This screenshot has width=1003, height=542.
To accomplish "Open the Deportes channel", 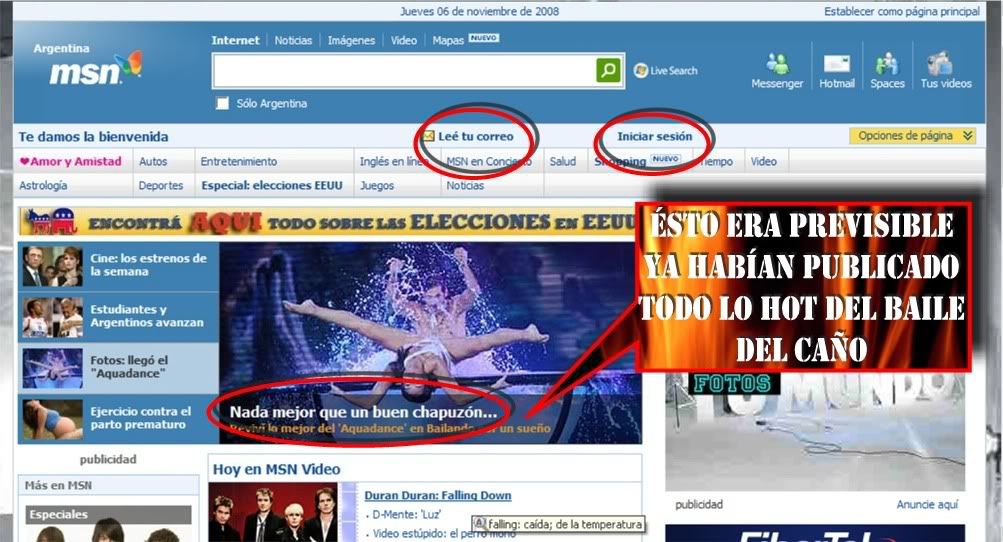I will click(161, 186).
